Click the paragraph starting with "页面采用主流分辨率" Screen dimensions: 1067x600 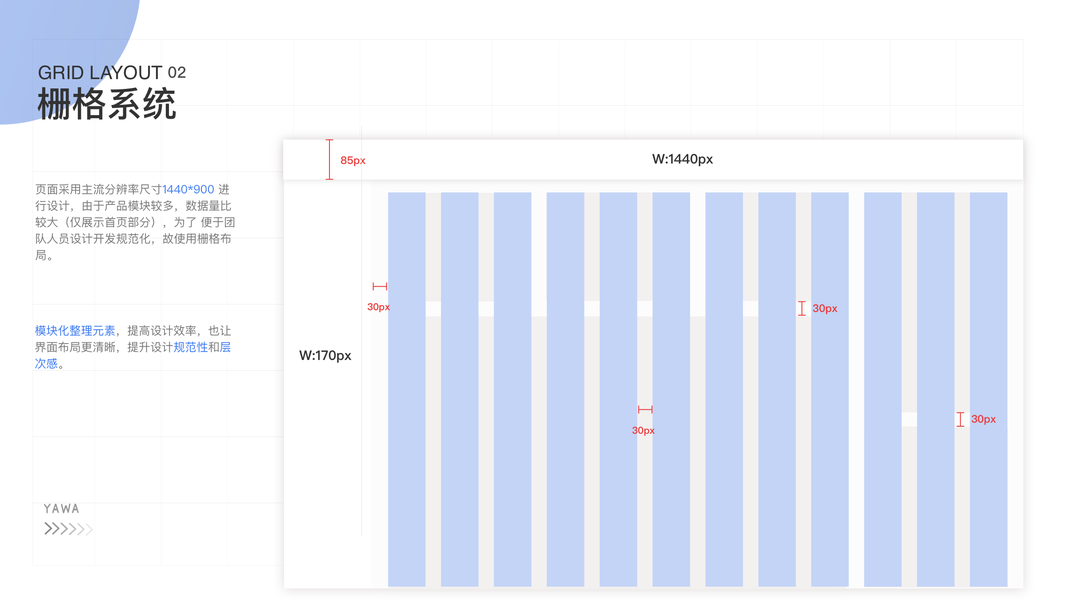tap(134, 222)
